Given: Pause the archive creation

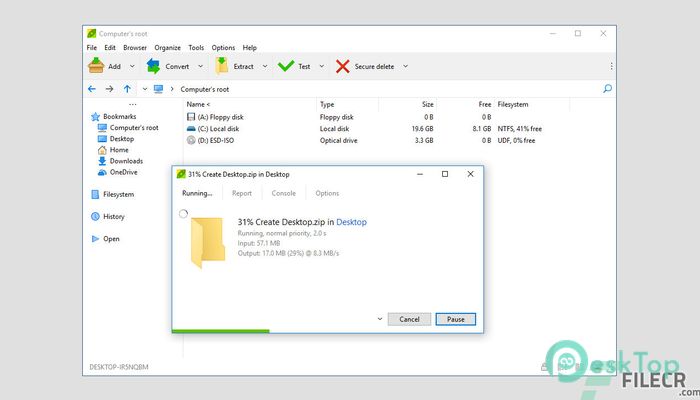Looking at the screenshot, I should (x=456, y=319).
